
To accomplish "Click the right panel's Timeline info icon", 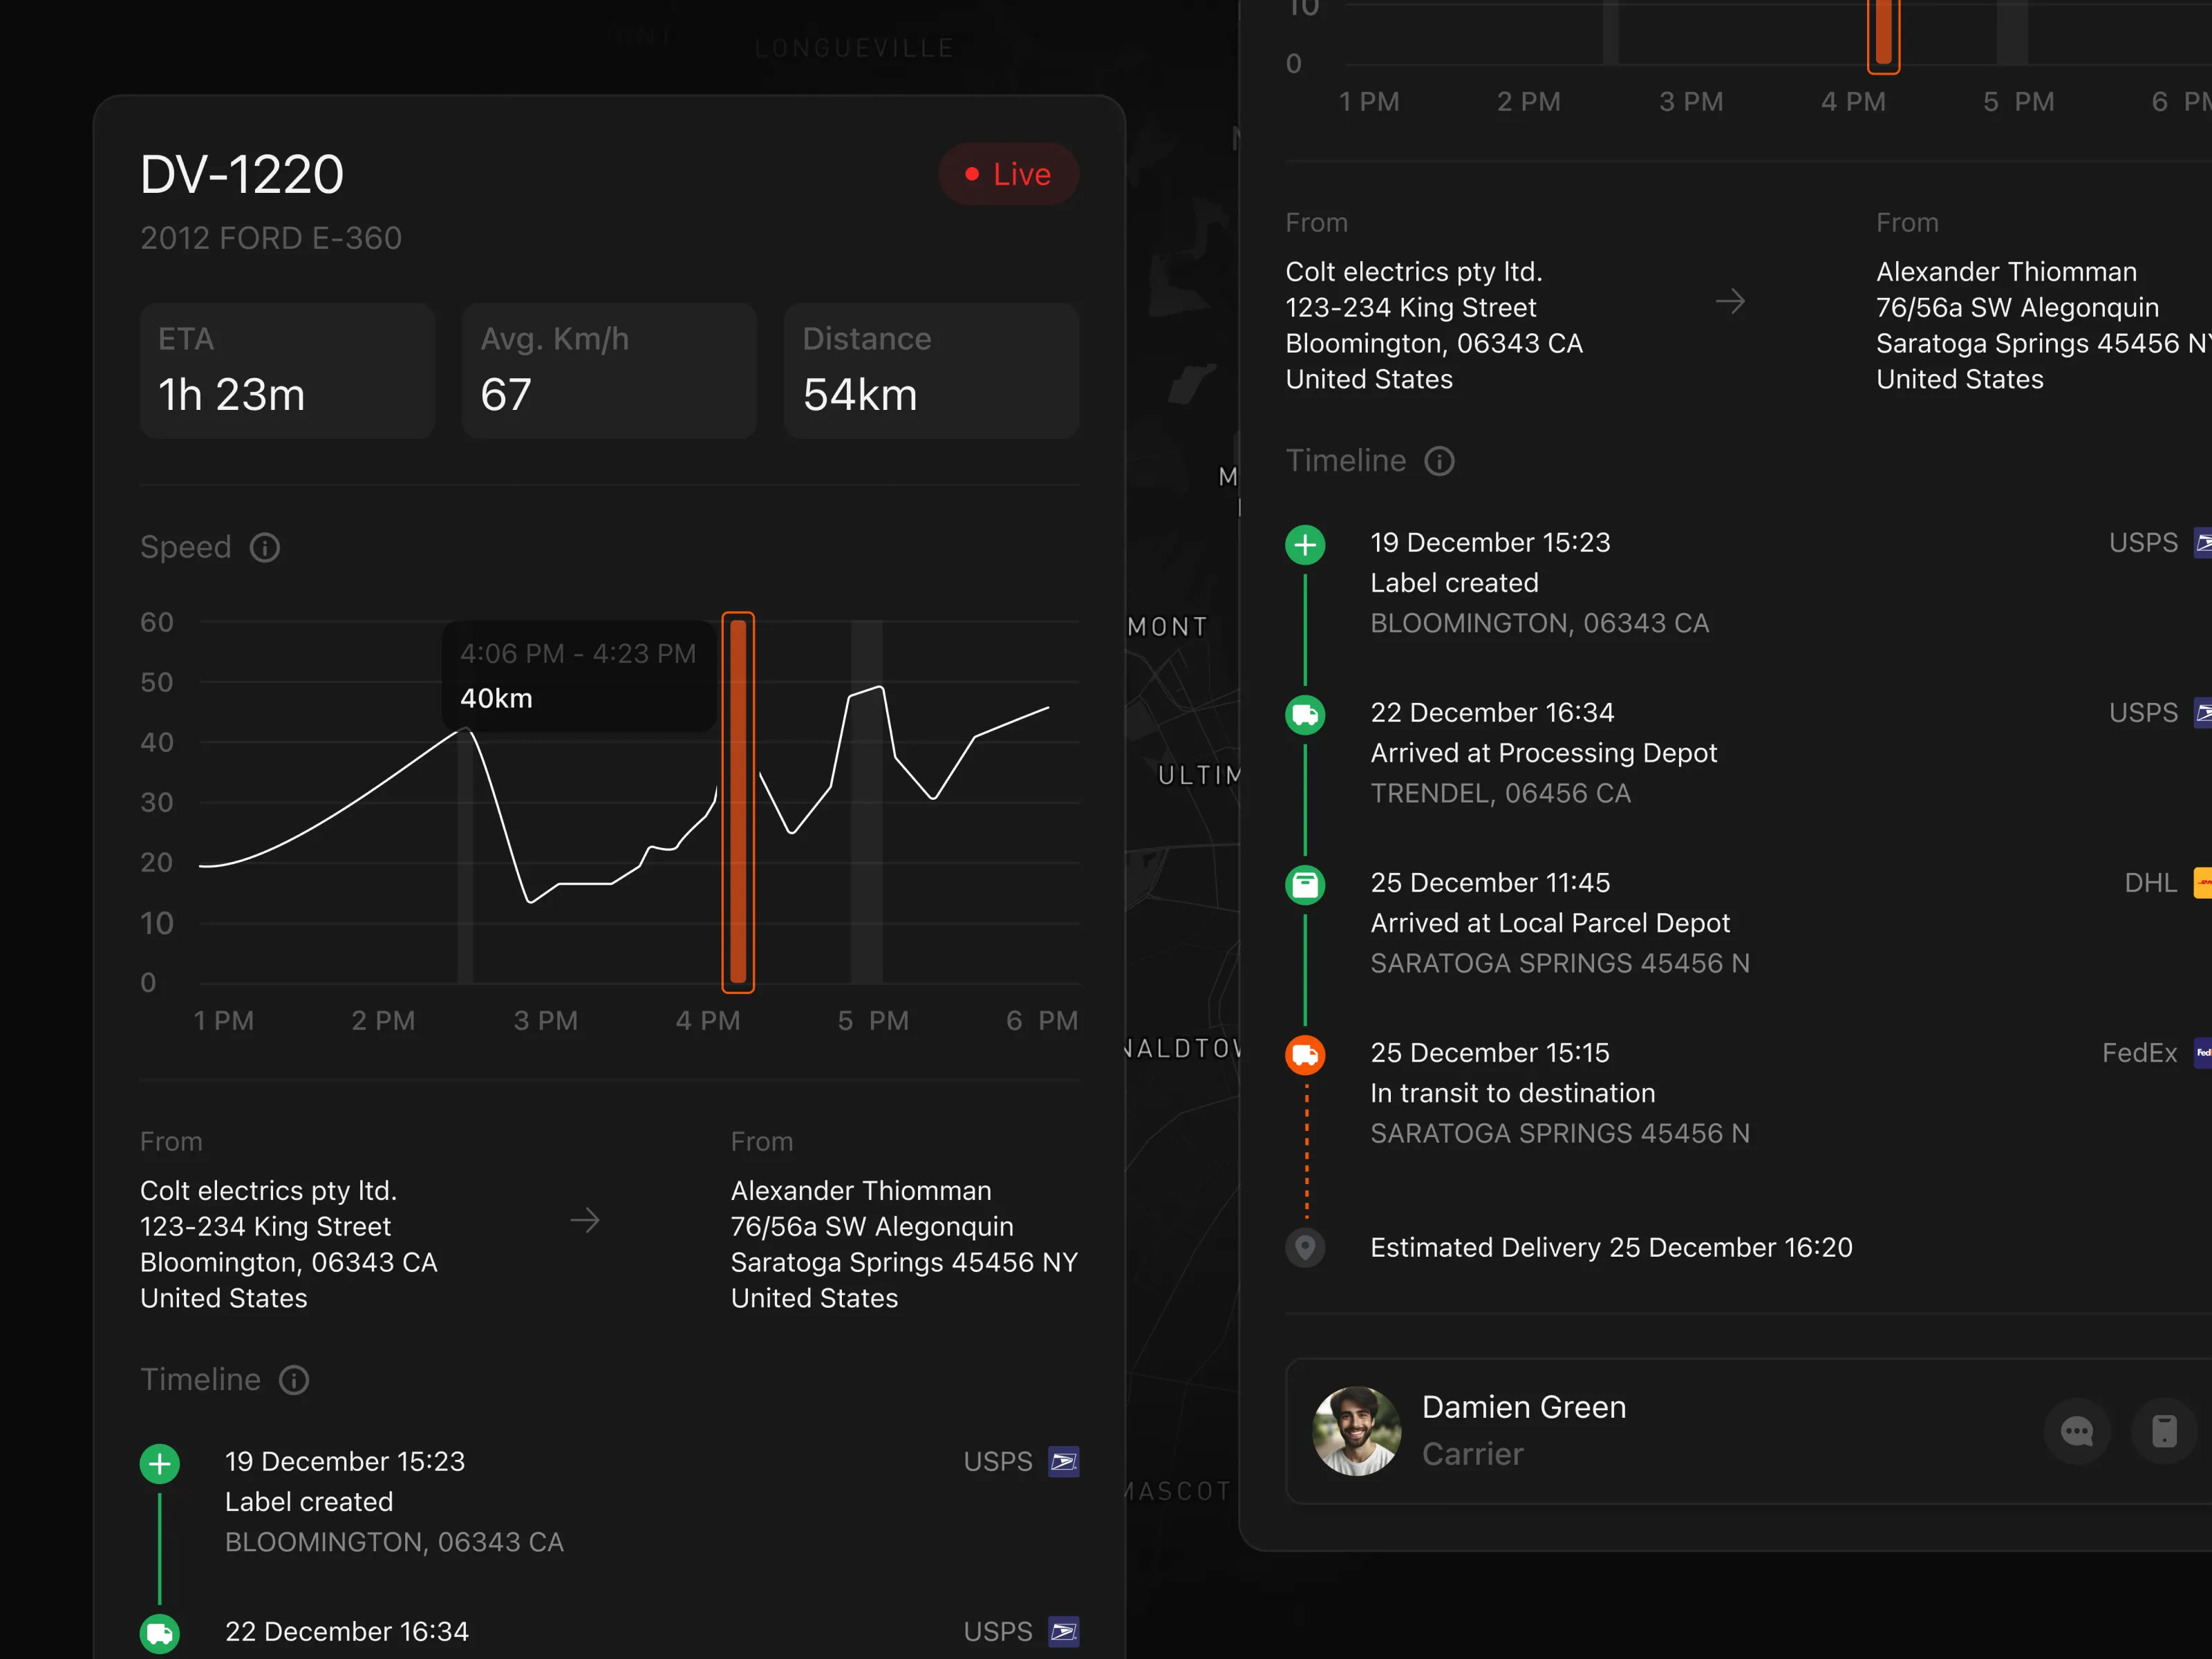I will (x=1439, y=461).
